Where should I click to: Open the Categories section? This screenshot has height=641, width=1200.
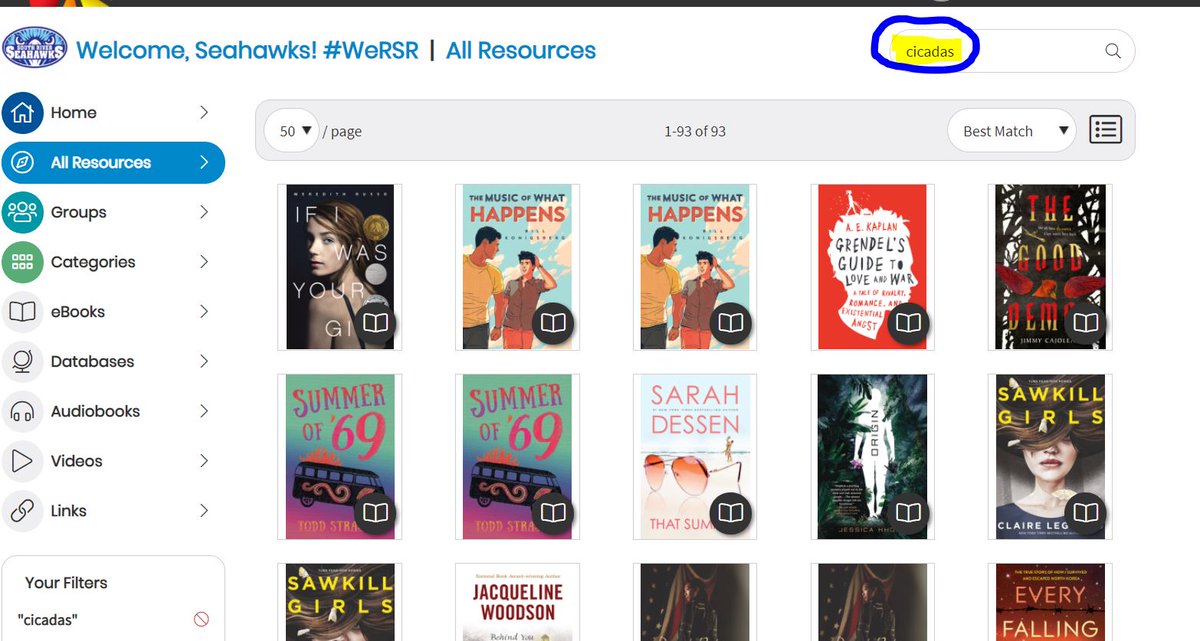tap(113, 262)
